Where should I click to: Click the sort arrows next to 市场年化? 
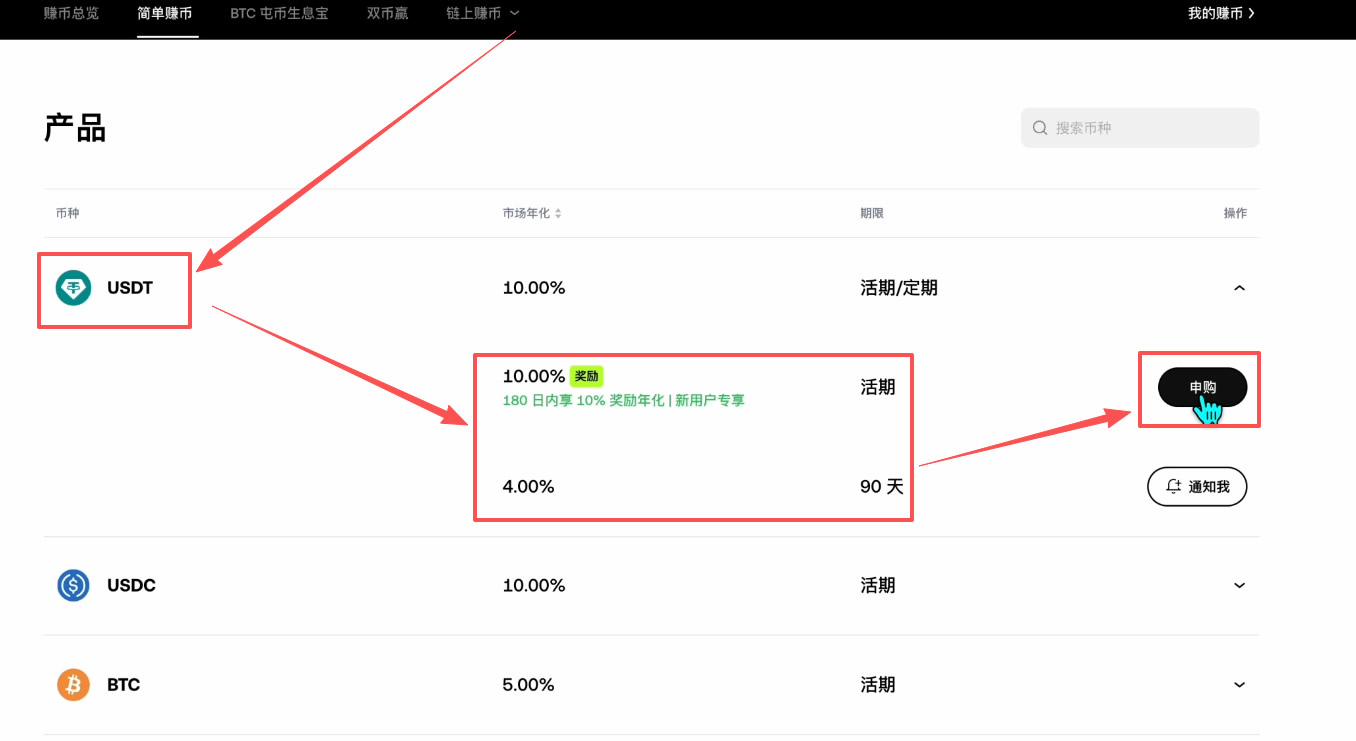559,212
